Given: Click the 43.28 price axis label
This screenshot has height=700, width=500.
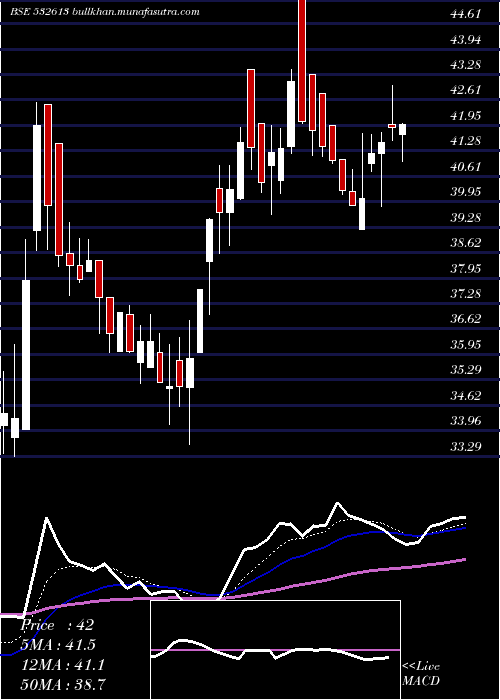Looking at the screenshot, I should (x=466, y=65).
